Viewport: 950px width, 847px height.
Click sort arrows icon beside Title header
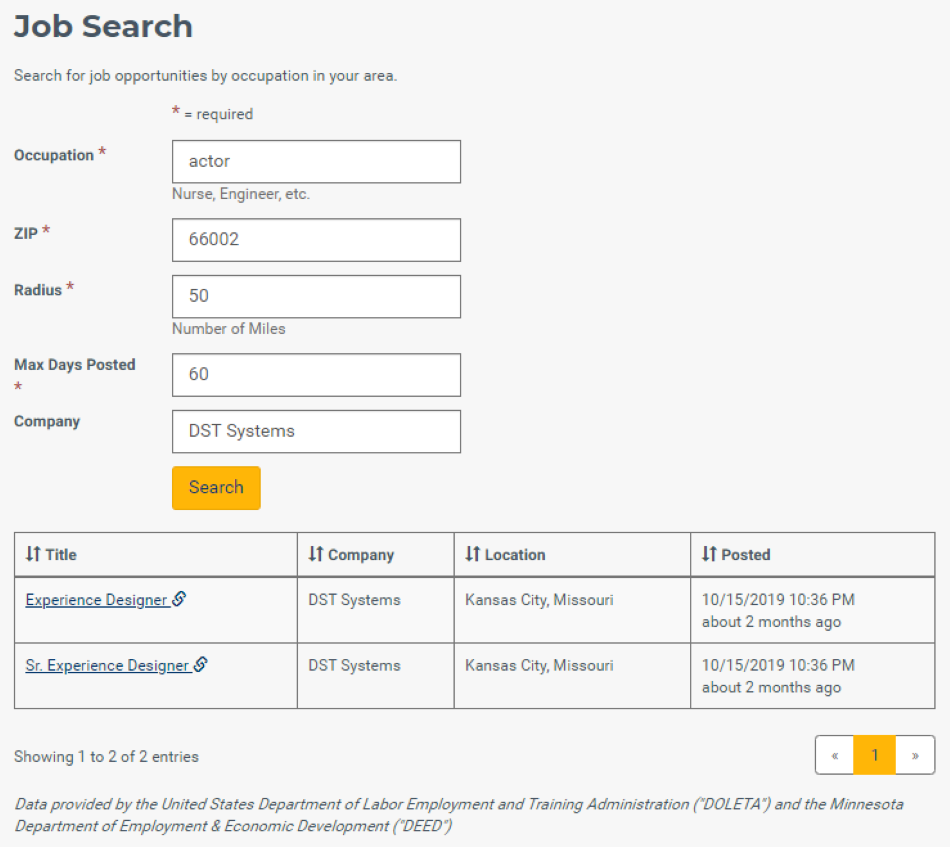[33, 554]
